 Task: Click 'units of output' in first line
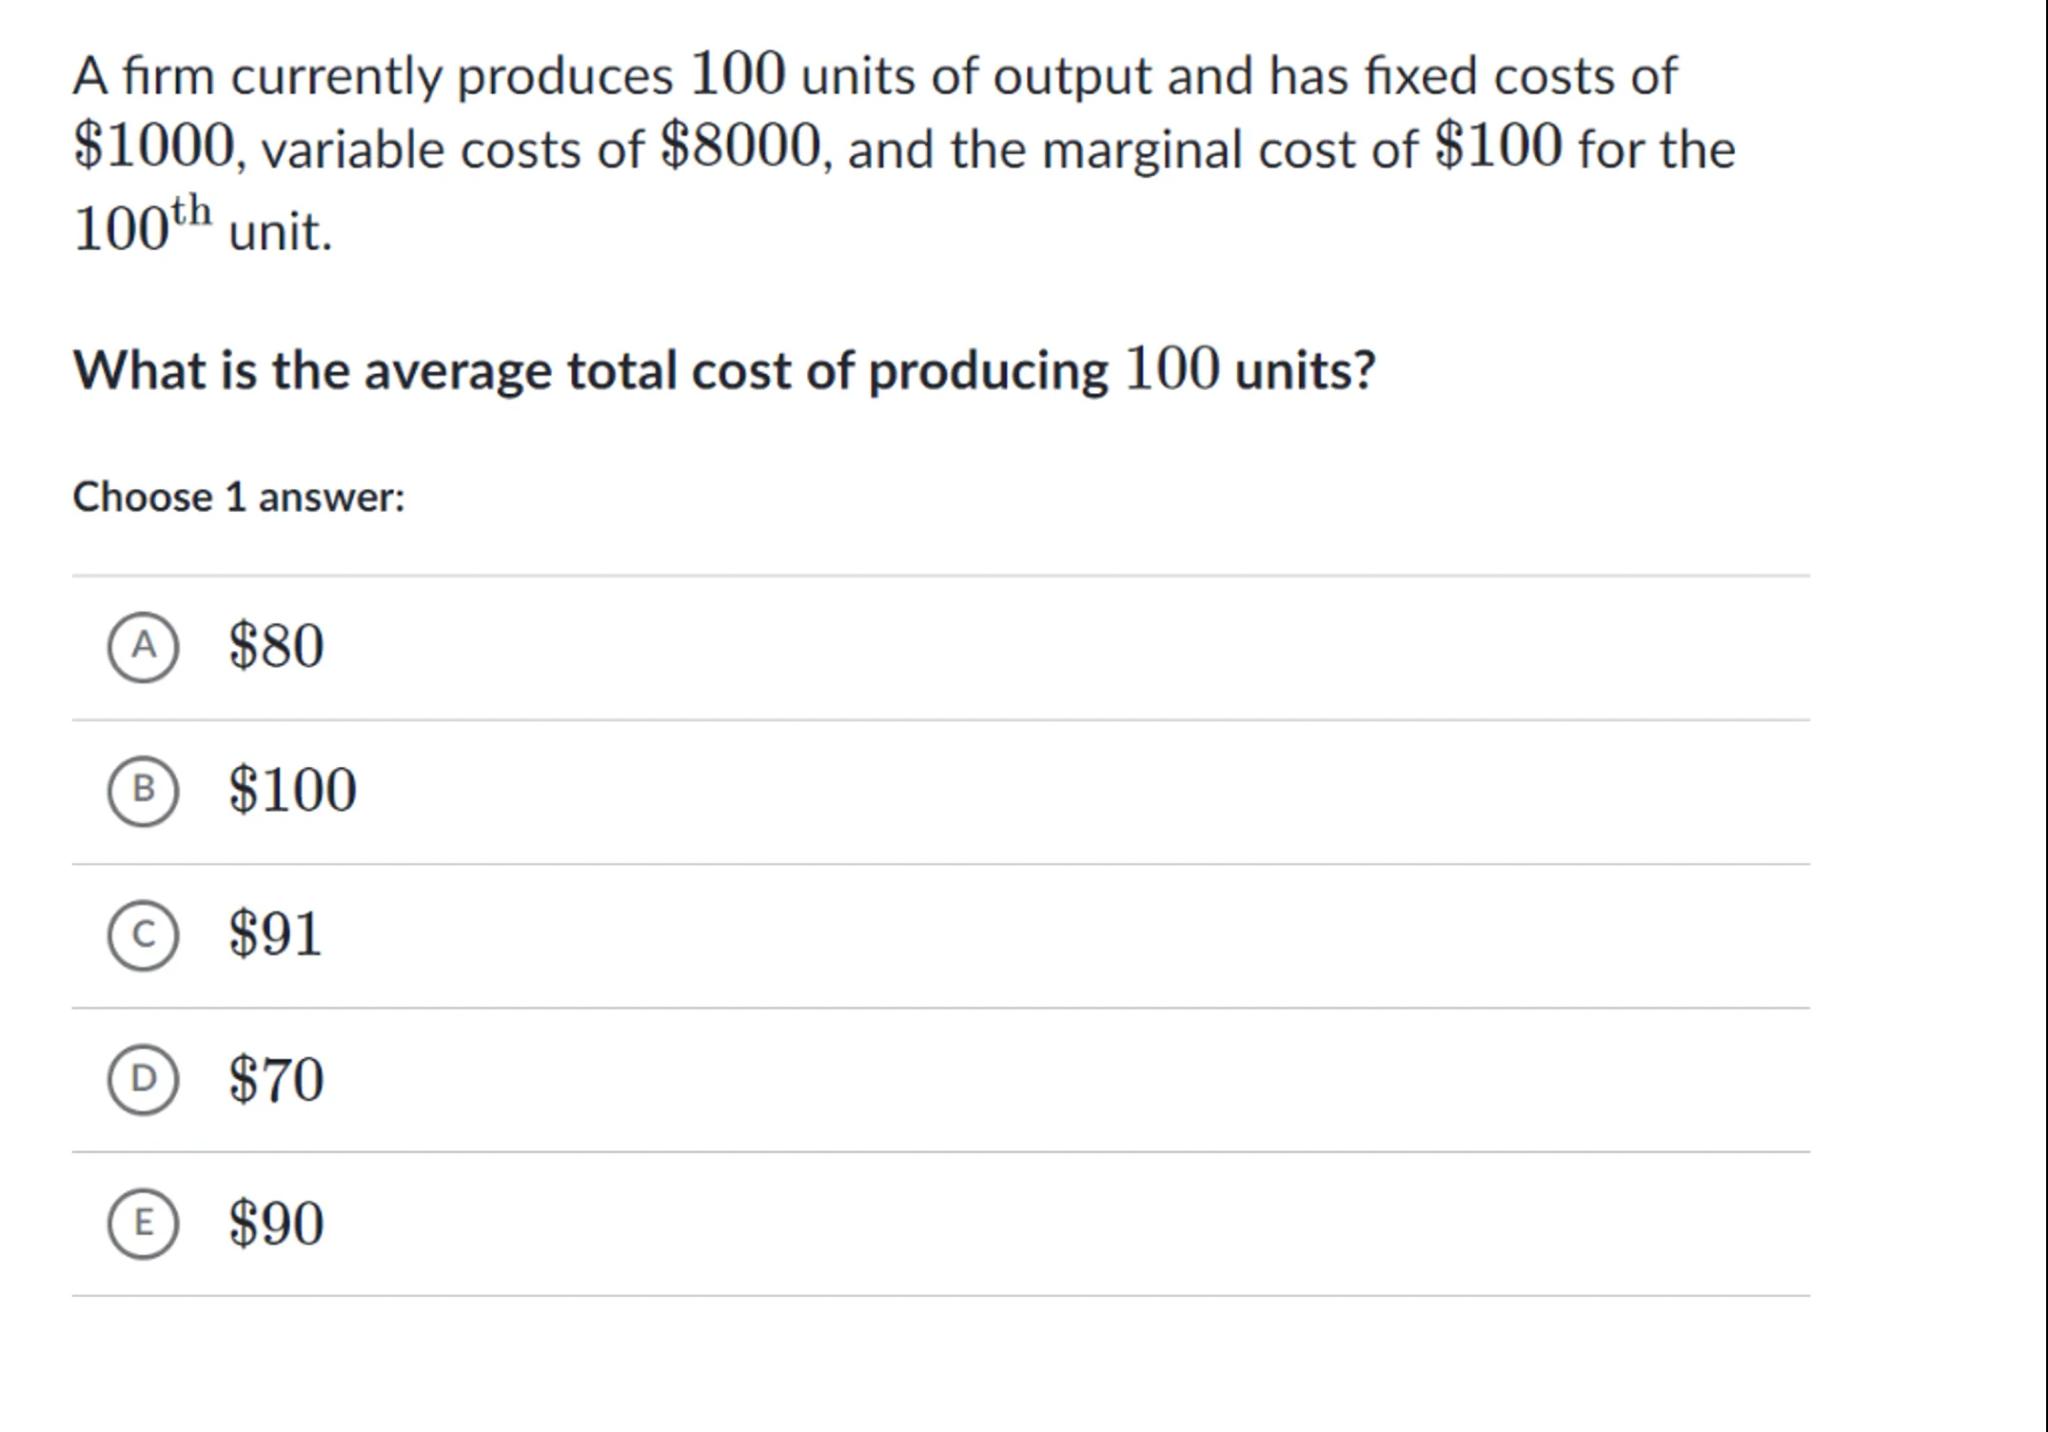(x=975, y=76)
